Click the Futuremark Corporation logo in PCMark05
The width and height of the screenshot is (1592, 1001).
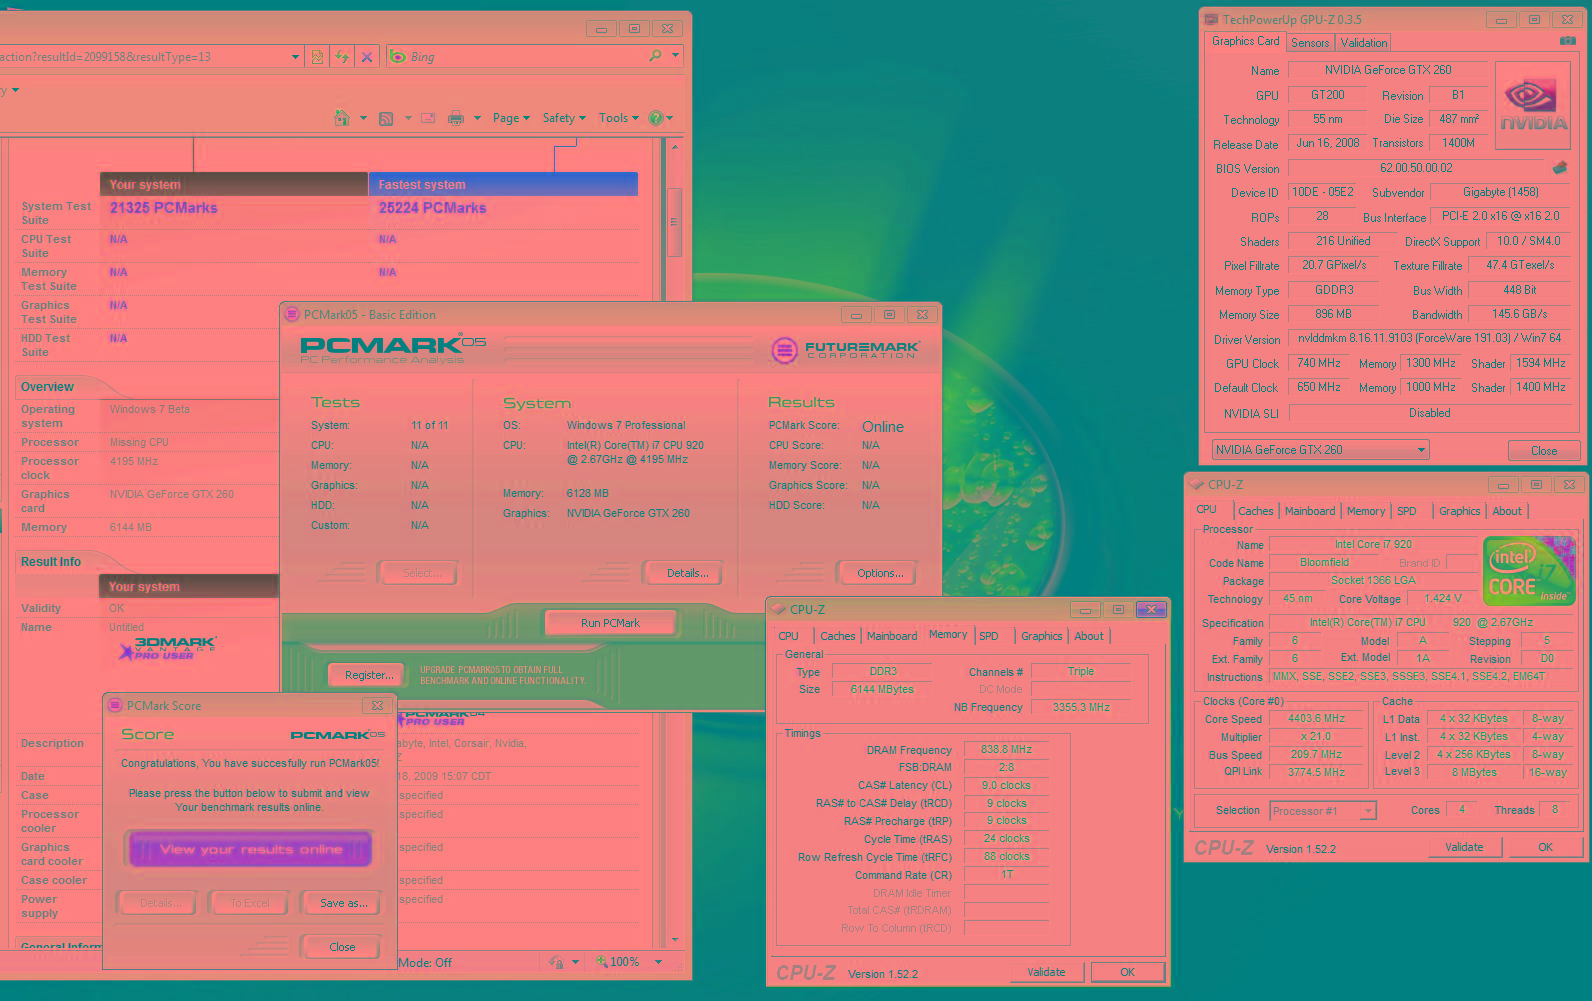pyautogui.click(x=845, y=350)
